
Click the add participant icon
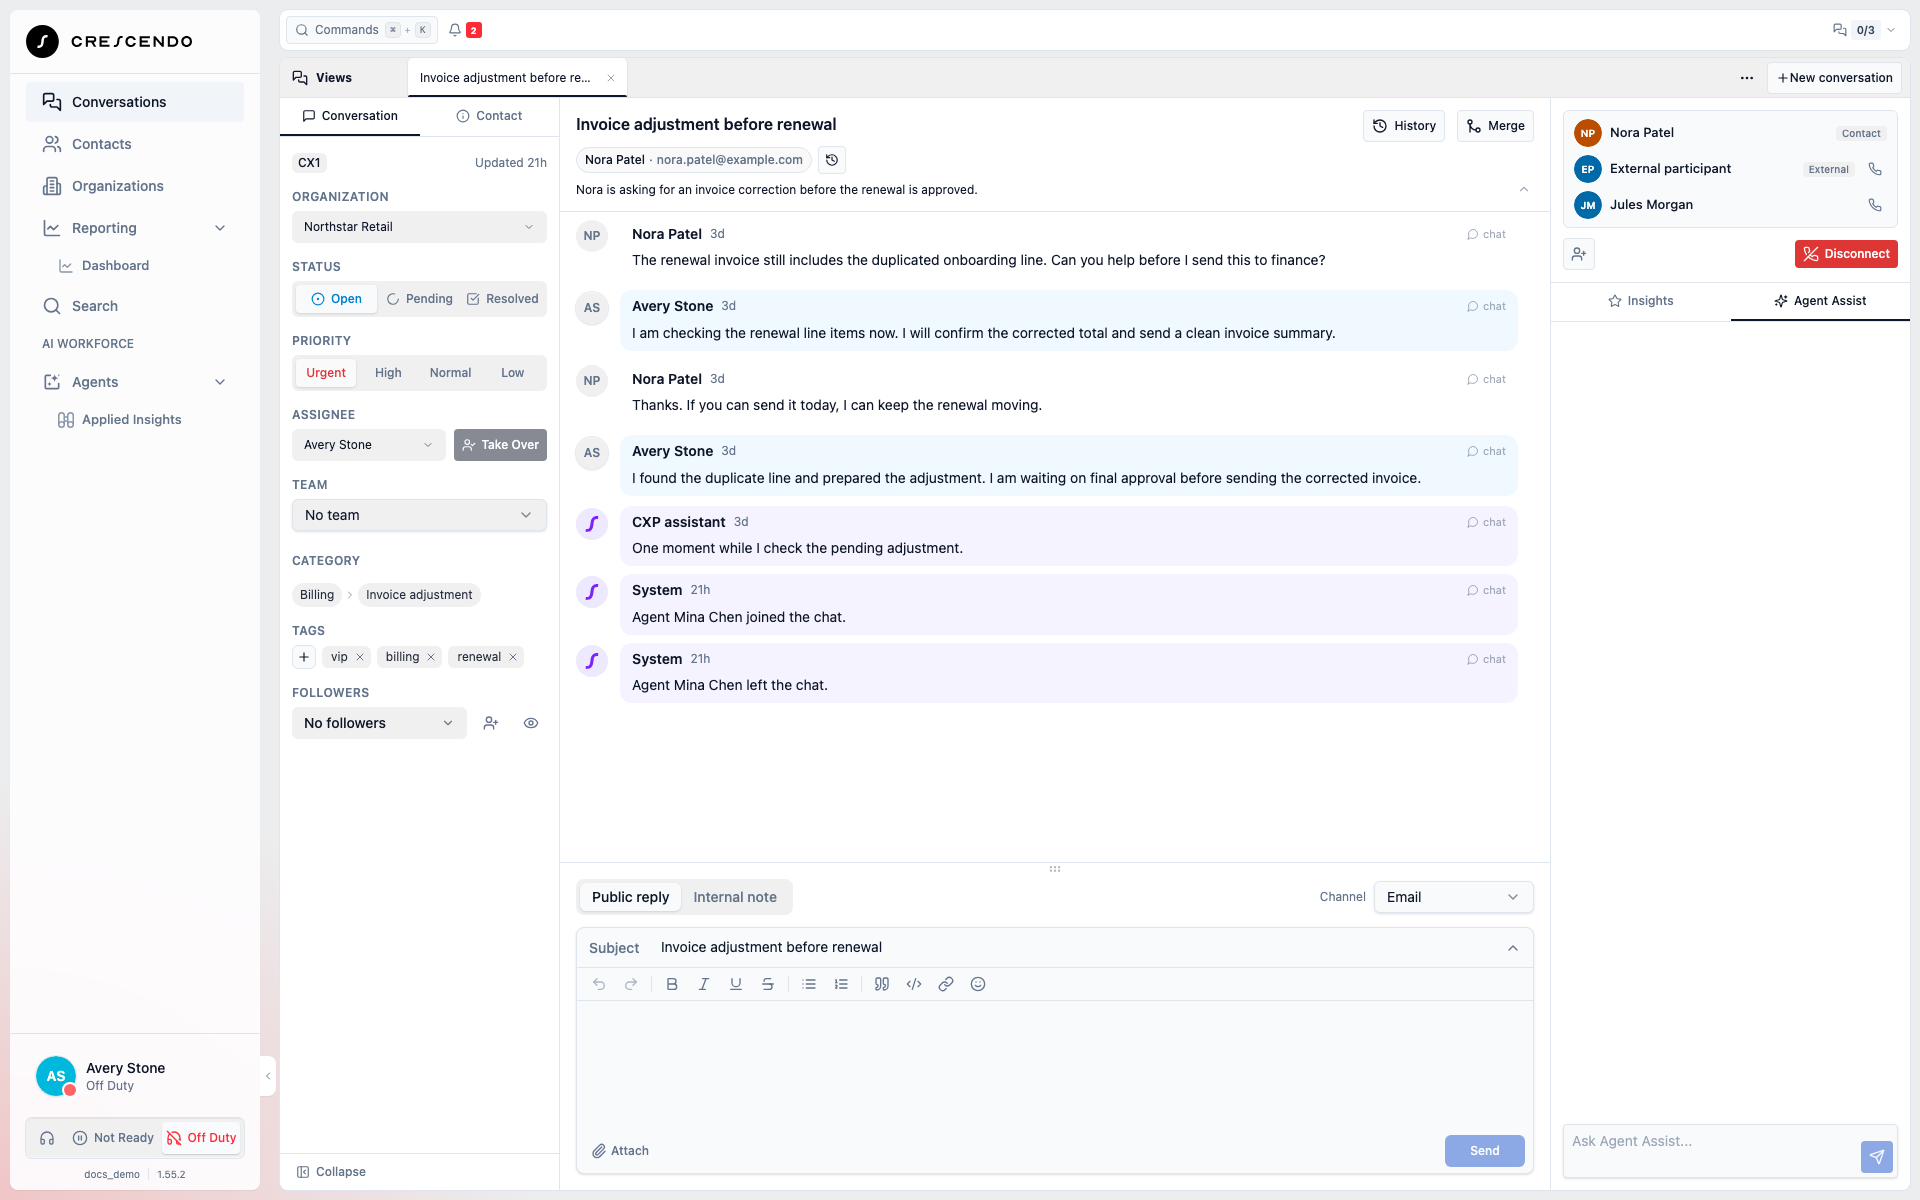pos(1579,254)
